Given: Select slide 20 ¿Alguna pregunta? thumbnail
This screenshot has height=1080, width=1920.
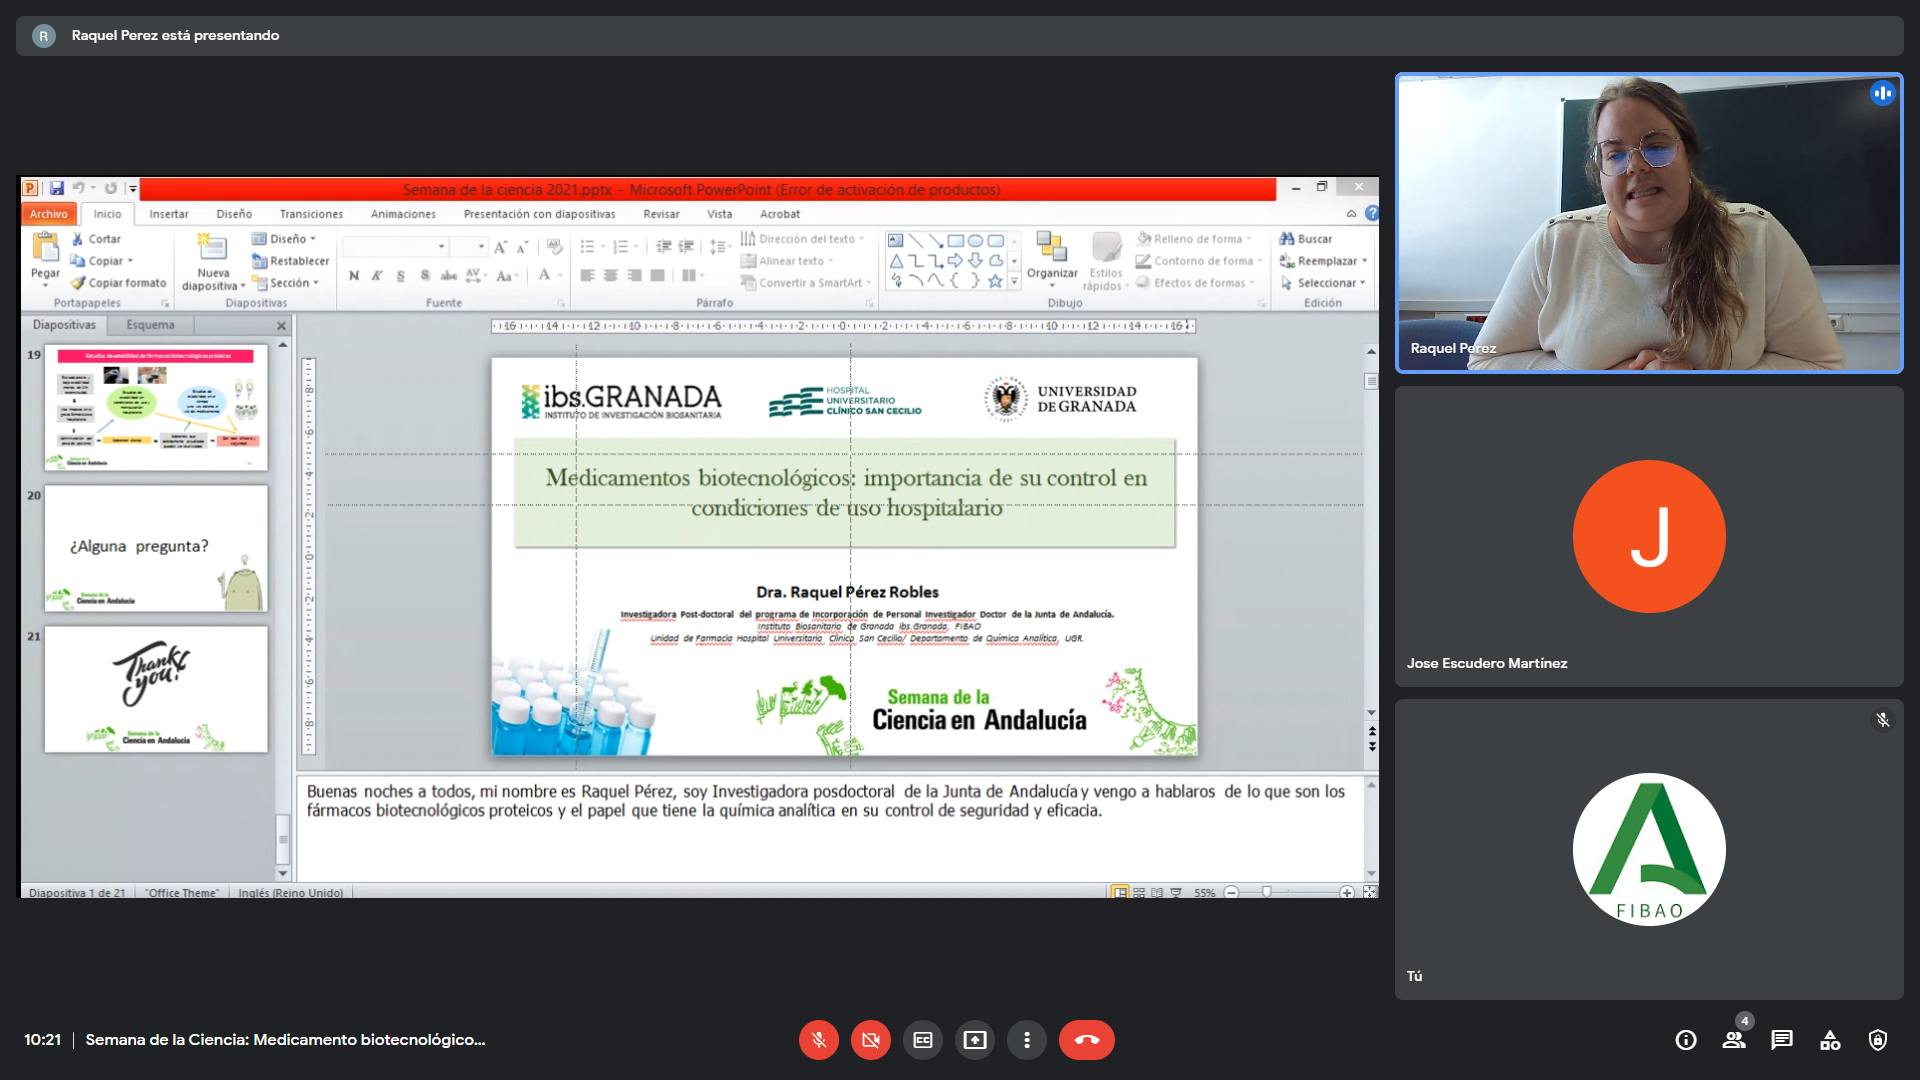Looking at the screenshot, I should [156, 549].
